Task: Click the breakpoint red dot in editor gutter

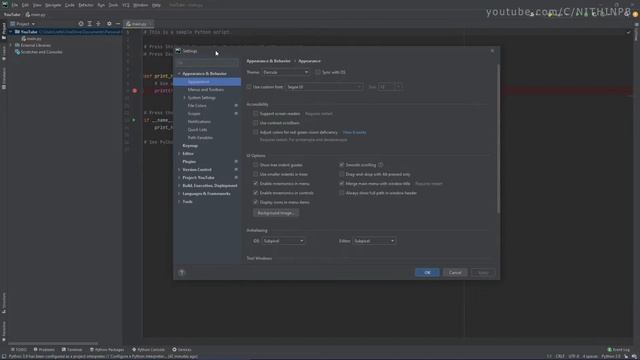Action: [135, 91]
